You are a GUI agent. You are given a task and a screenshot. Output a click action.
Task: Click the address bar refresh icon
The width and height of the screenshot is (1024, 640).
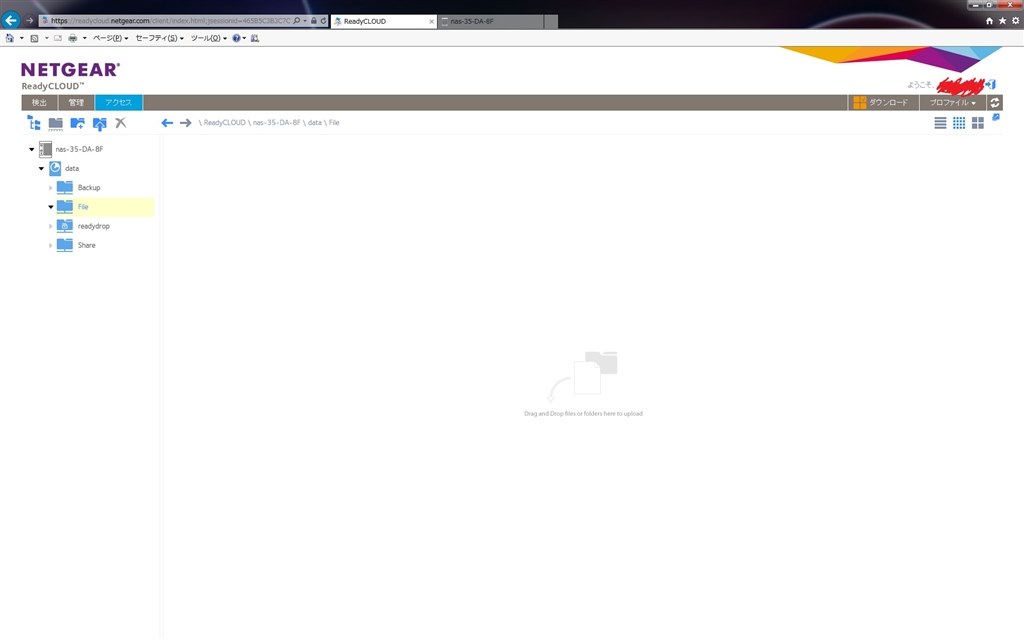click(323, 21)
